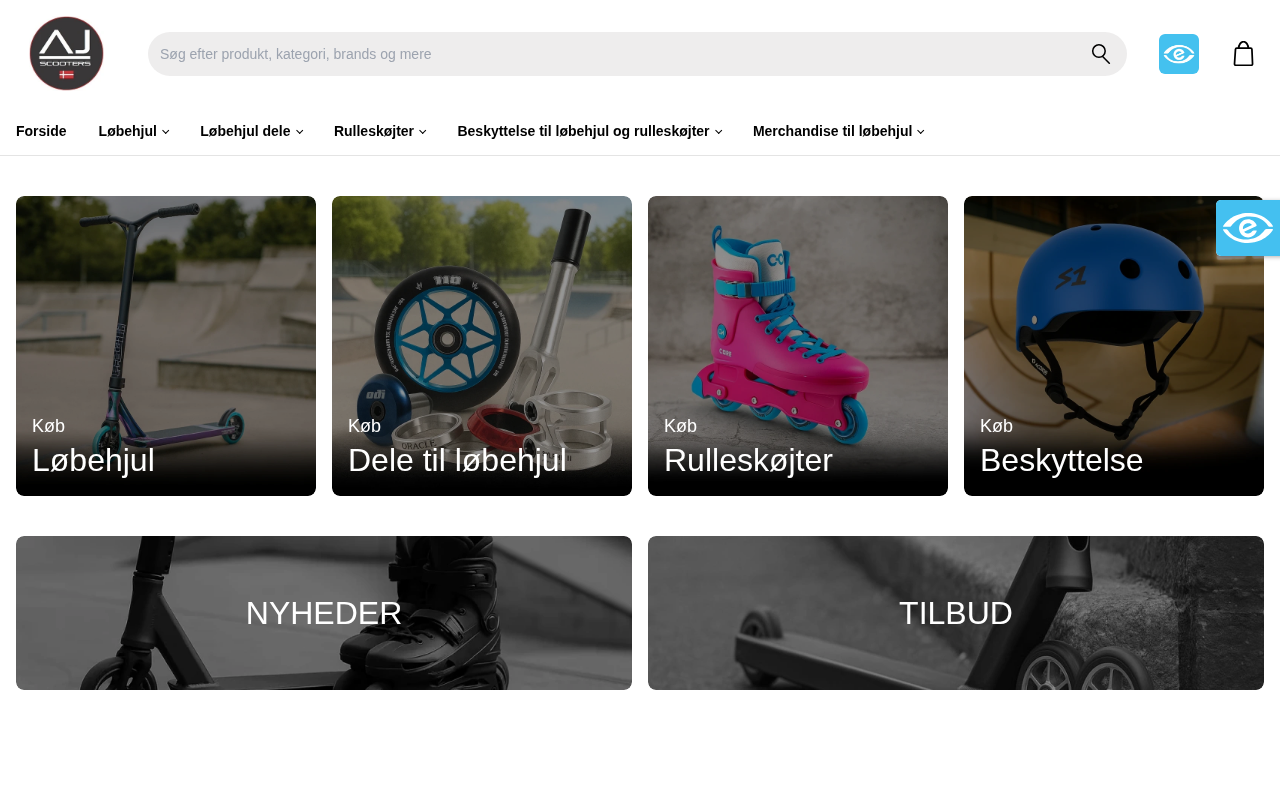Open the e-mærket badge in header
This screenshot has width=1280, height=800.
click(1179, 54)
